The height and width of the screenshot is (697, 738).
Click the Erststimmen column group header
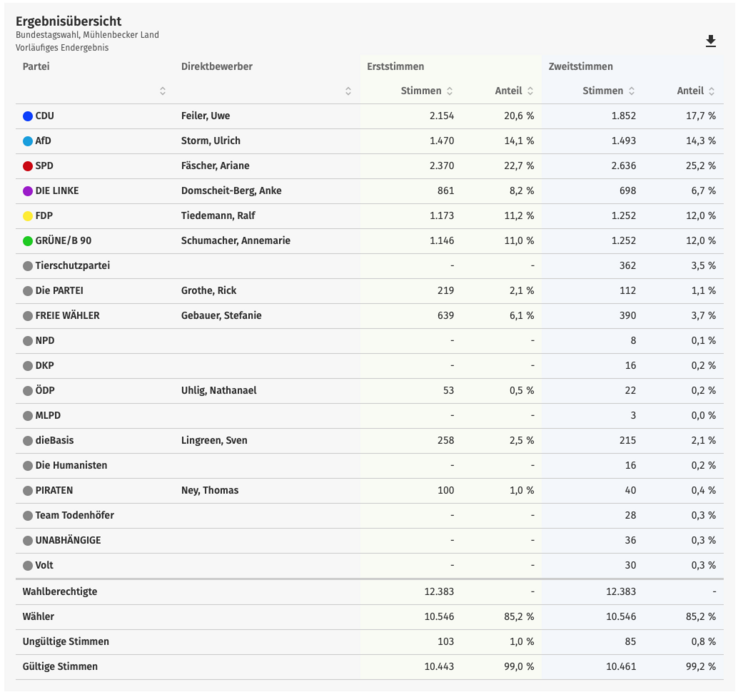pyautogui.click(x=395, y=66)
